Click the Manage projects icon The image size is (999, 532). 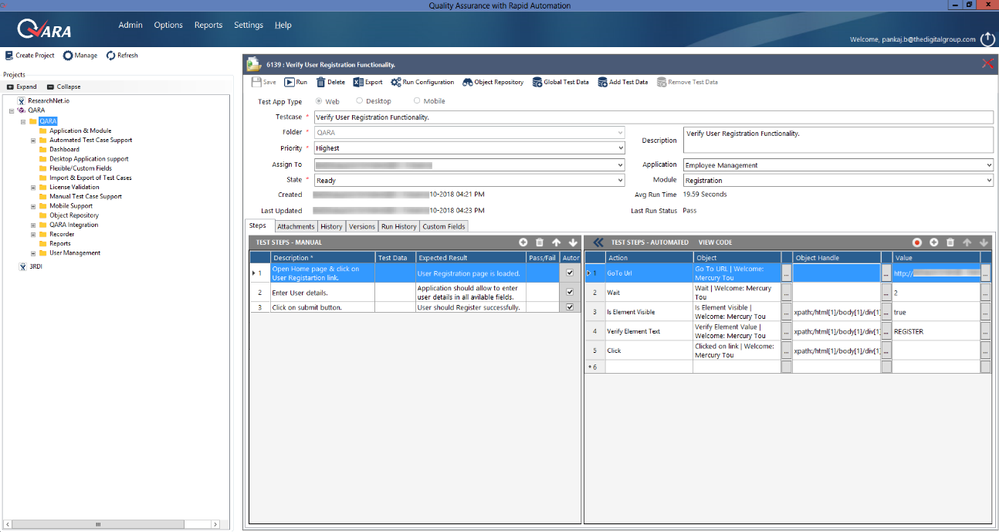[68, 55]
